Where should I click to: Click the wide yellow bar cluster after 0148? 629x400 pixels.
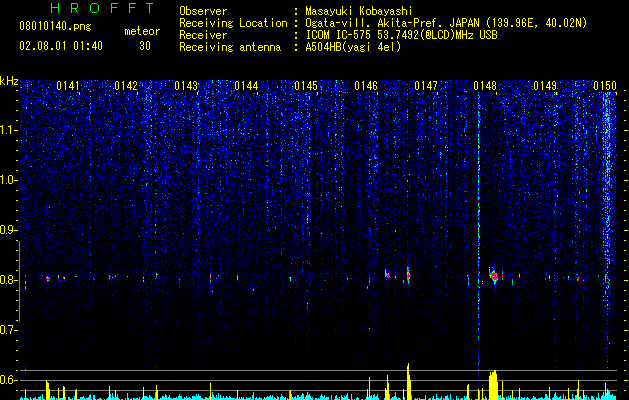(493, 385)
